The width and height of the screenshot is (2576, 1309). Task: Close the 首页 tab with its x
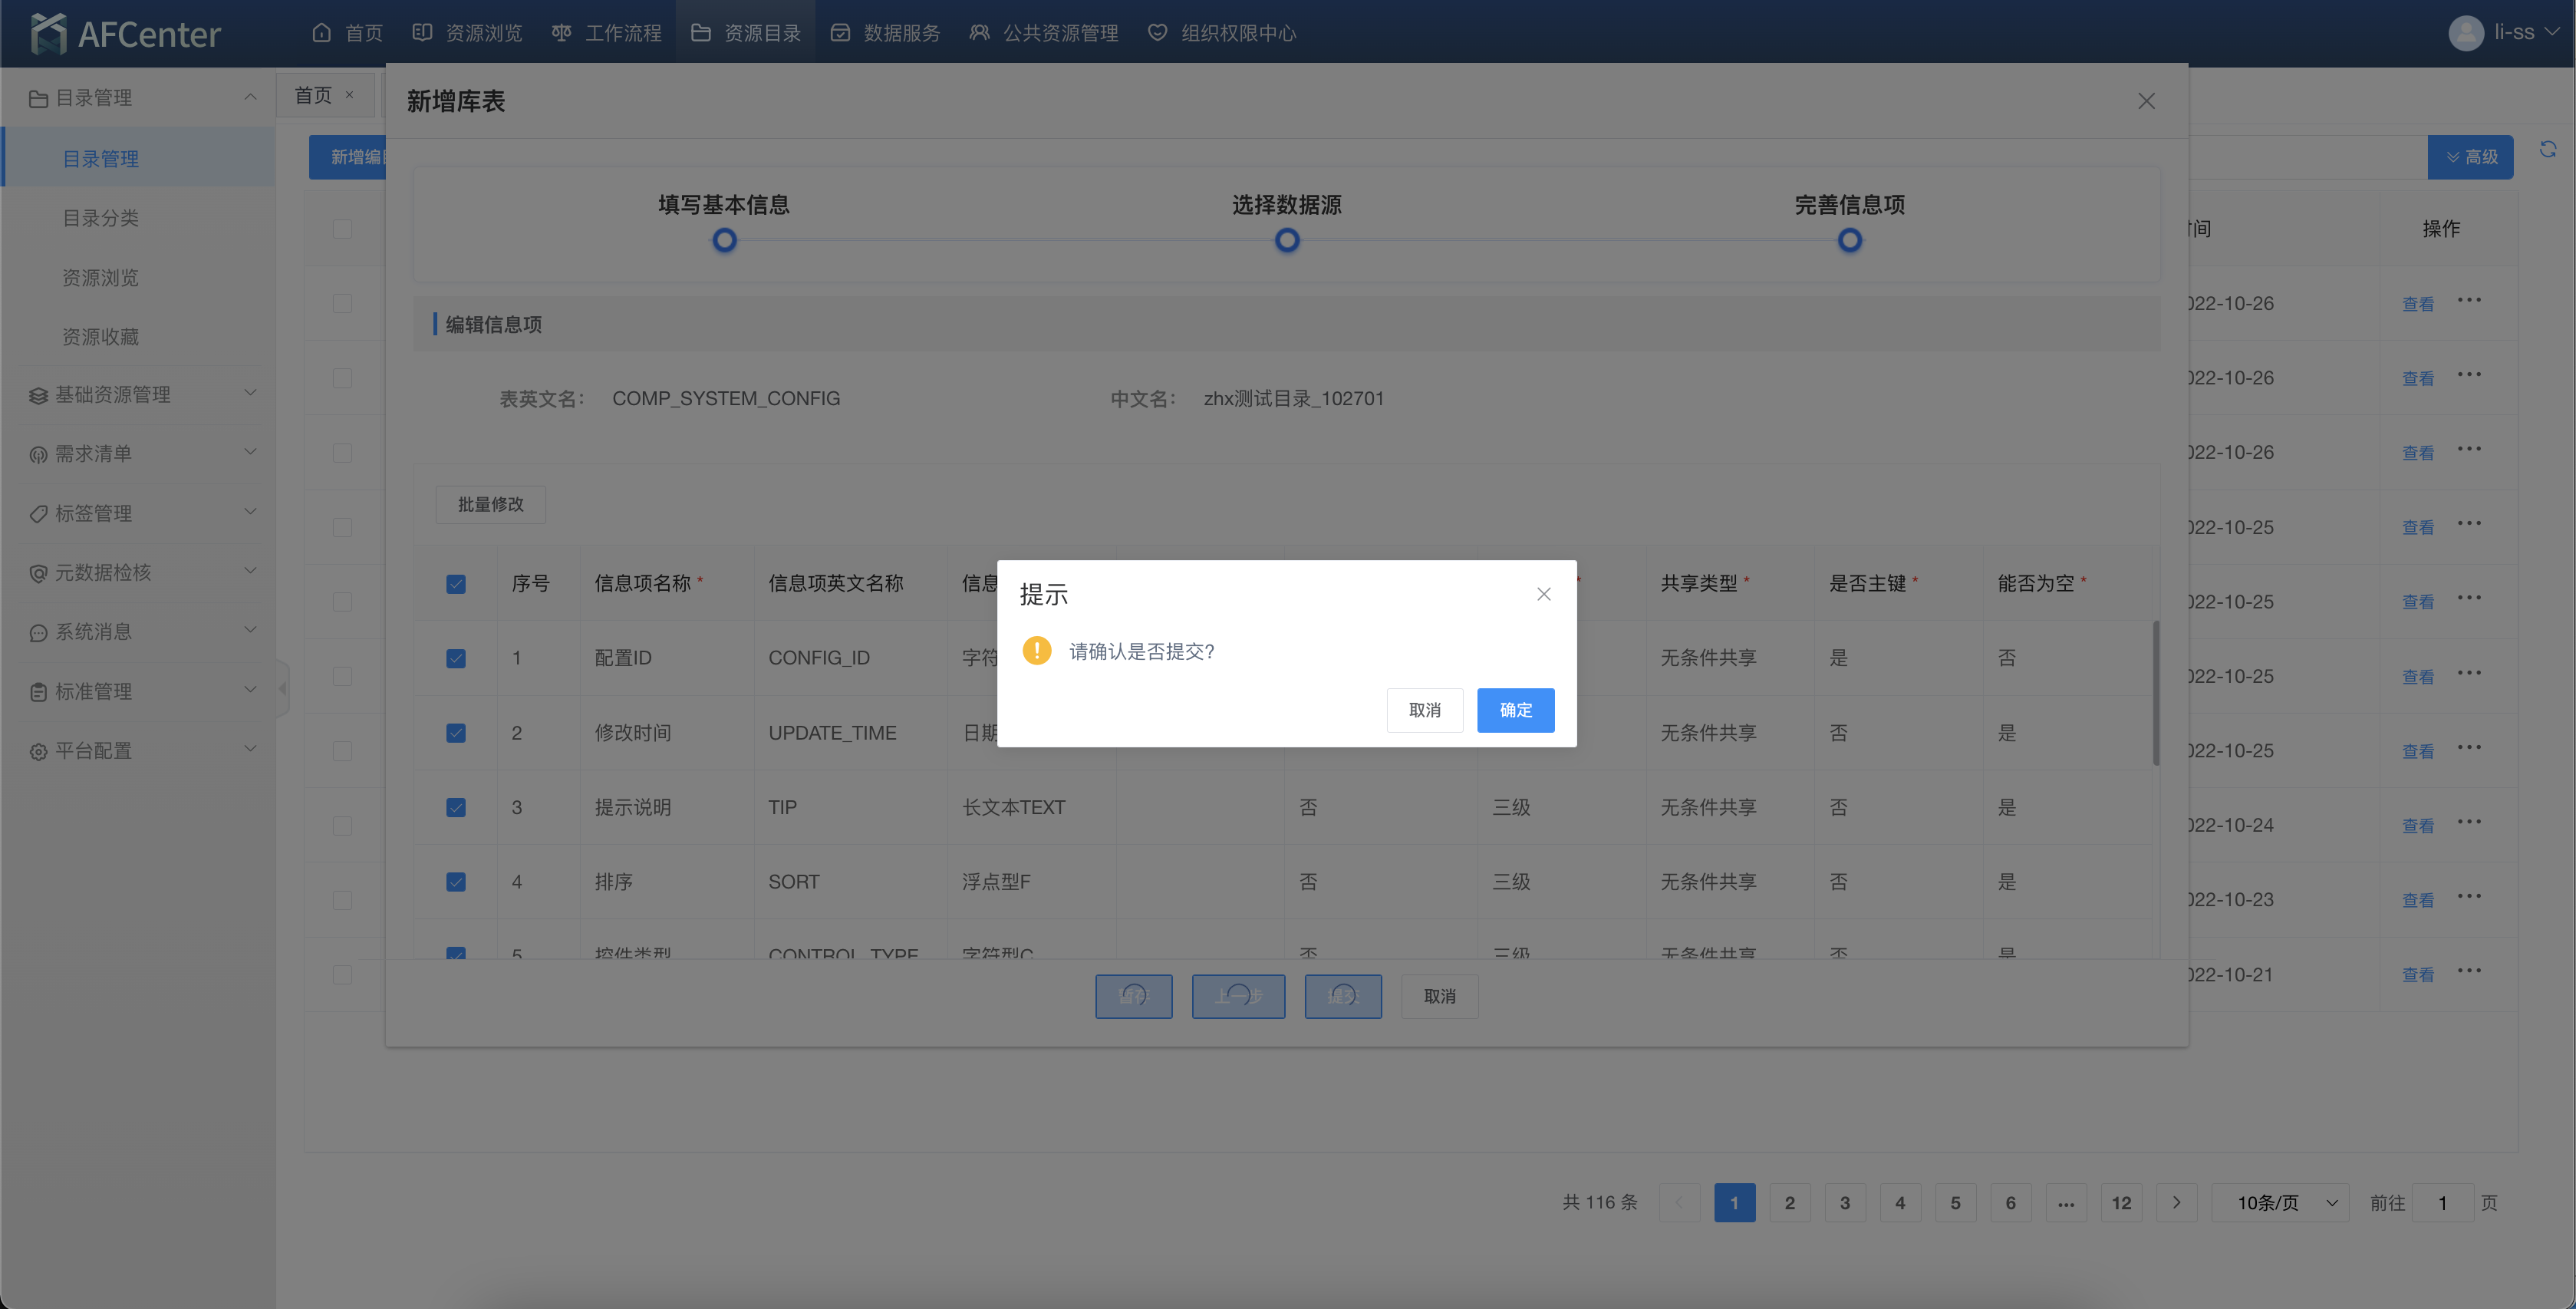(x=349, y=95)
